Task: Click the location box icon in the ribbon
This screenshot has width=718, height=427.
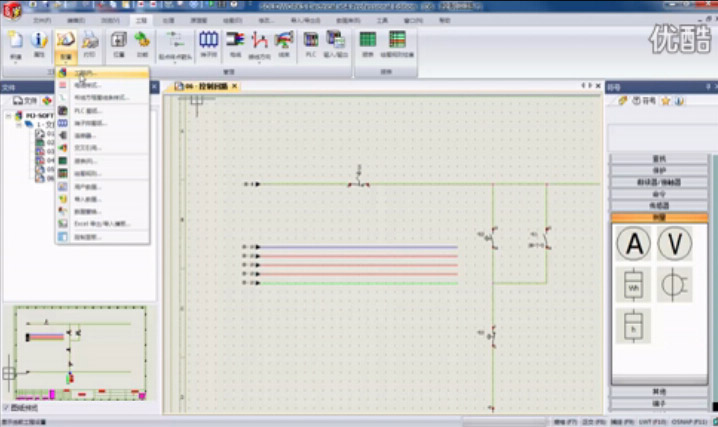Action: tap(119, 40)
